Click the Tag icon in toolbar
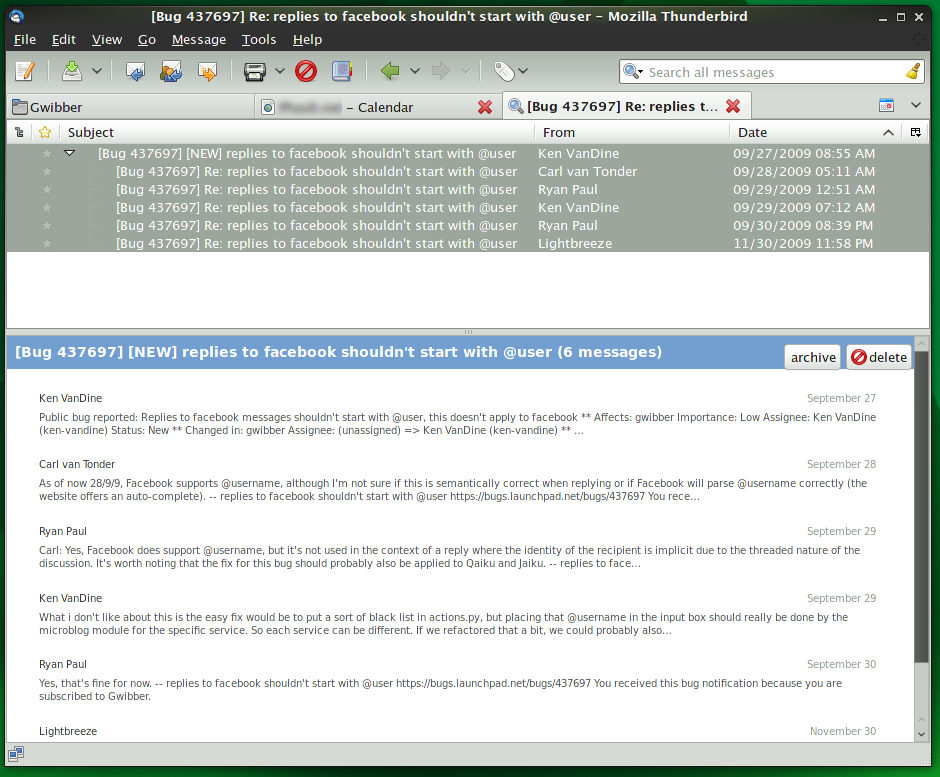The width and height of the screenshot is (940, 777). point(504,71)
